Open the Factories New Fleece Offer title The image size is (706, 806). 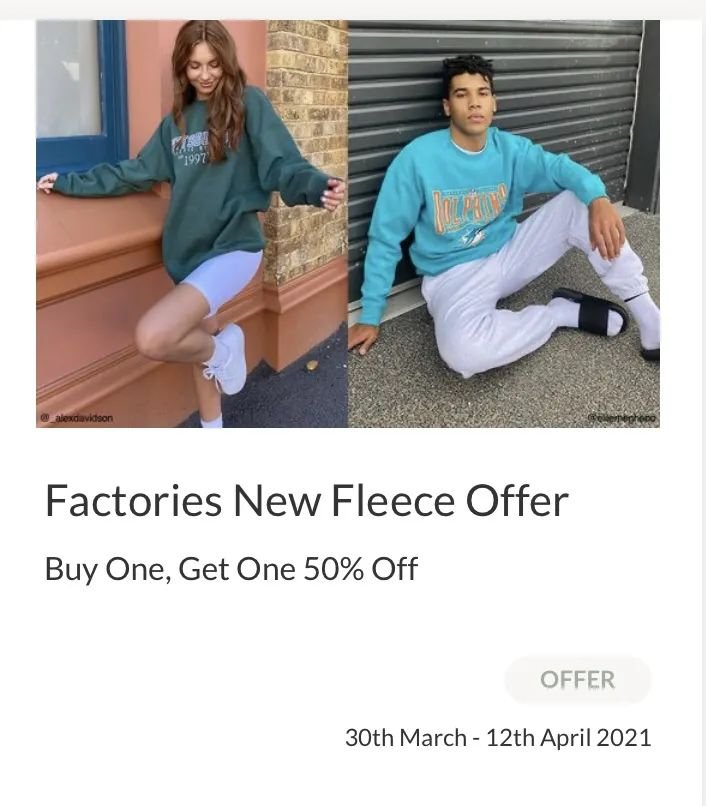coord(306,501)
